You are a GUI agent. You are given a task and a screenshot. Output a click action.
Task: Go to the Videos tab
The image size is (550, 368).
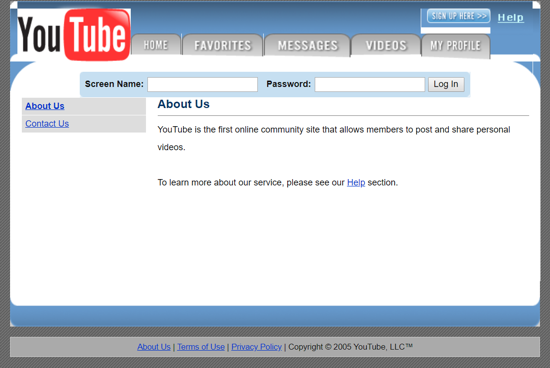pyautogui.click(x=386, y=45)
